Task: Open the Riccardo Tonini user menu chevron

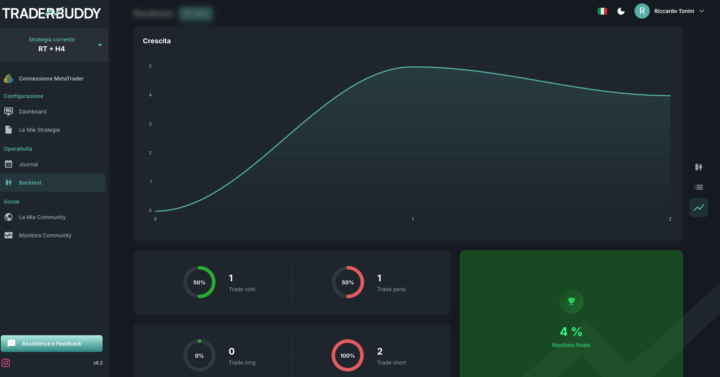Action: click(x=702, y=11)
